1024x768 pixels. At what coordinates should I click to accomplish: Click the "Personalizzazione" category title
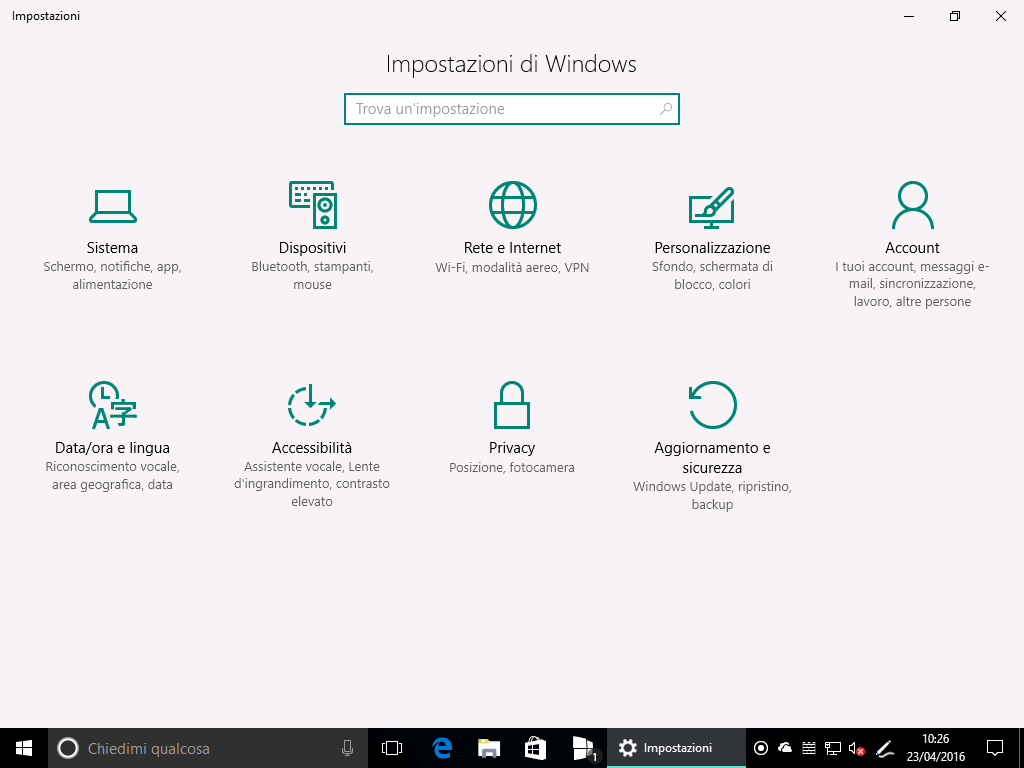click(712, 248)
